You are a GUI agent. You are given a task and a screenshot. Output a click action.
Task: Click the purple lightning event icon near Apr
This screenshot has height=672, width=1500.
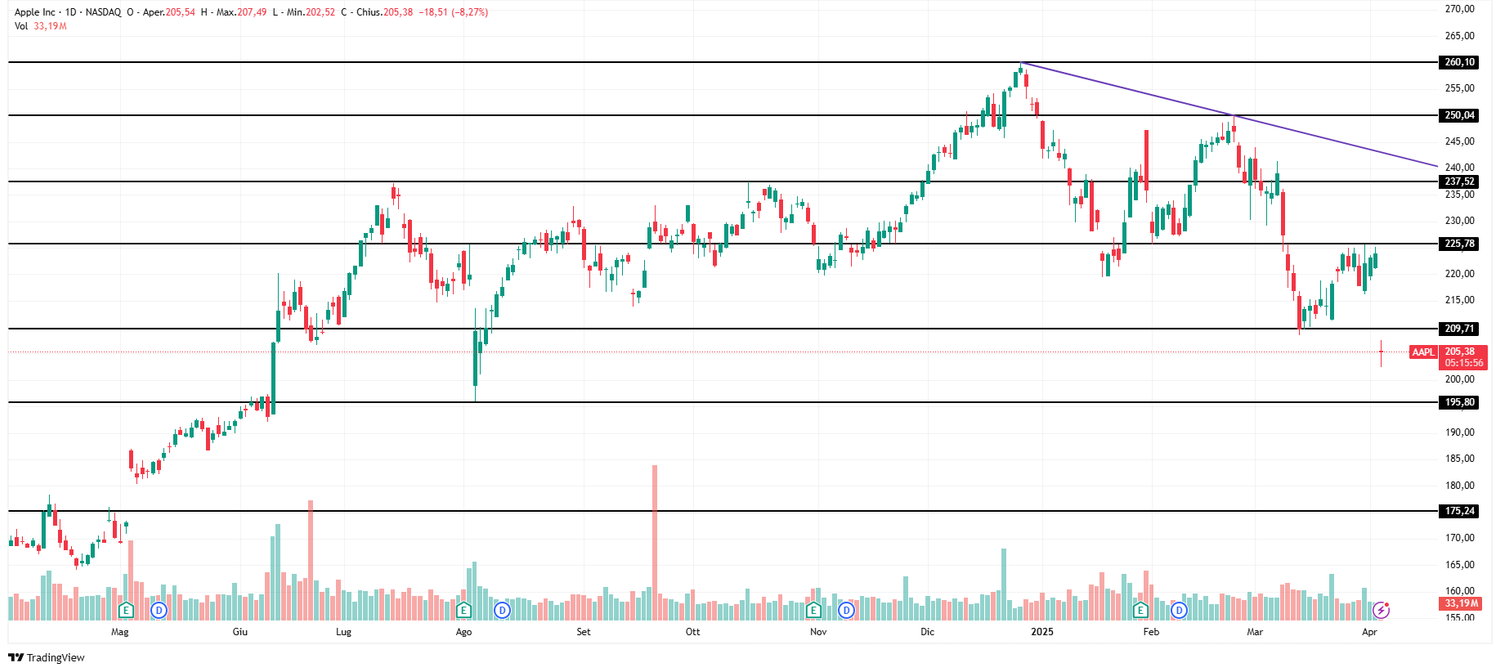coord(1382,609)
